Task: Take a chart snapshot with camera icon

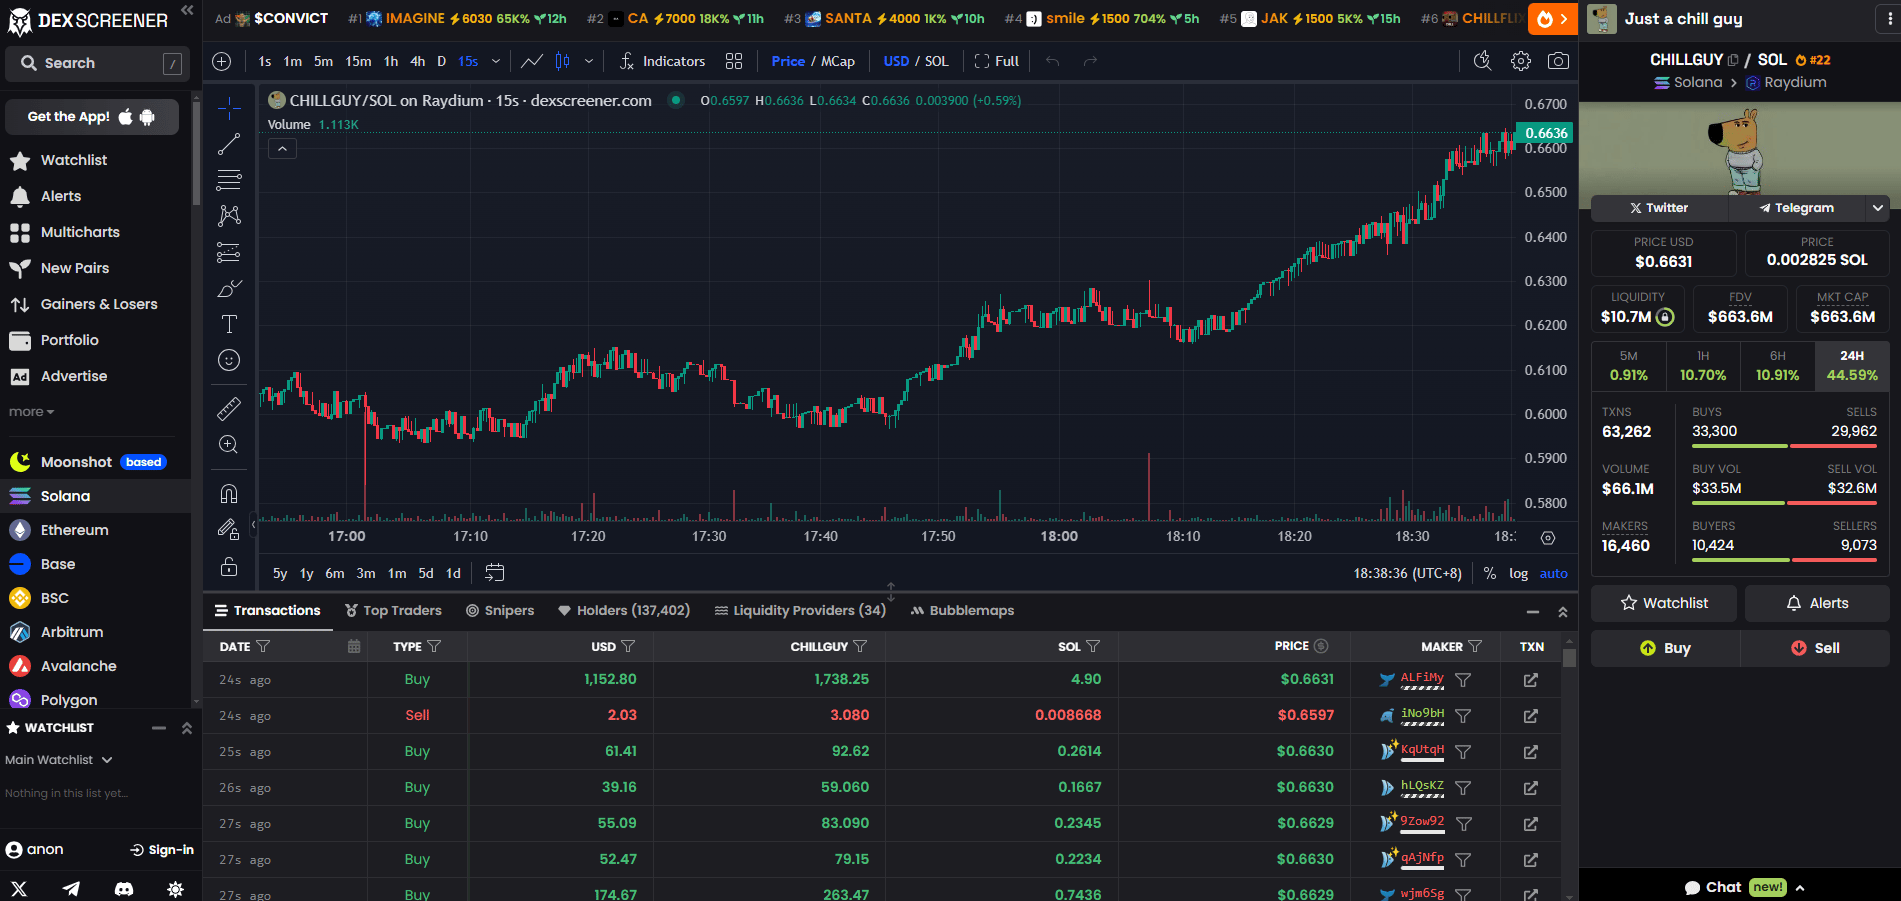Action: [x=1558, y=61]
